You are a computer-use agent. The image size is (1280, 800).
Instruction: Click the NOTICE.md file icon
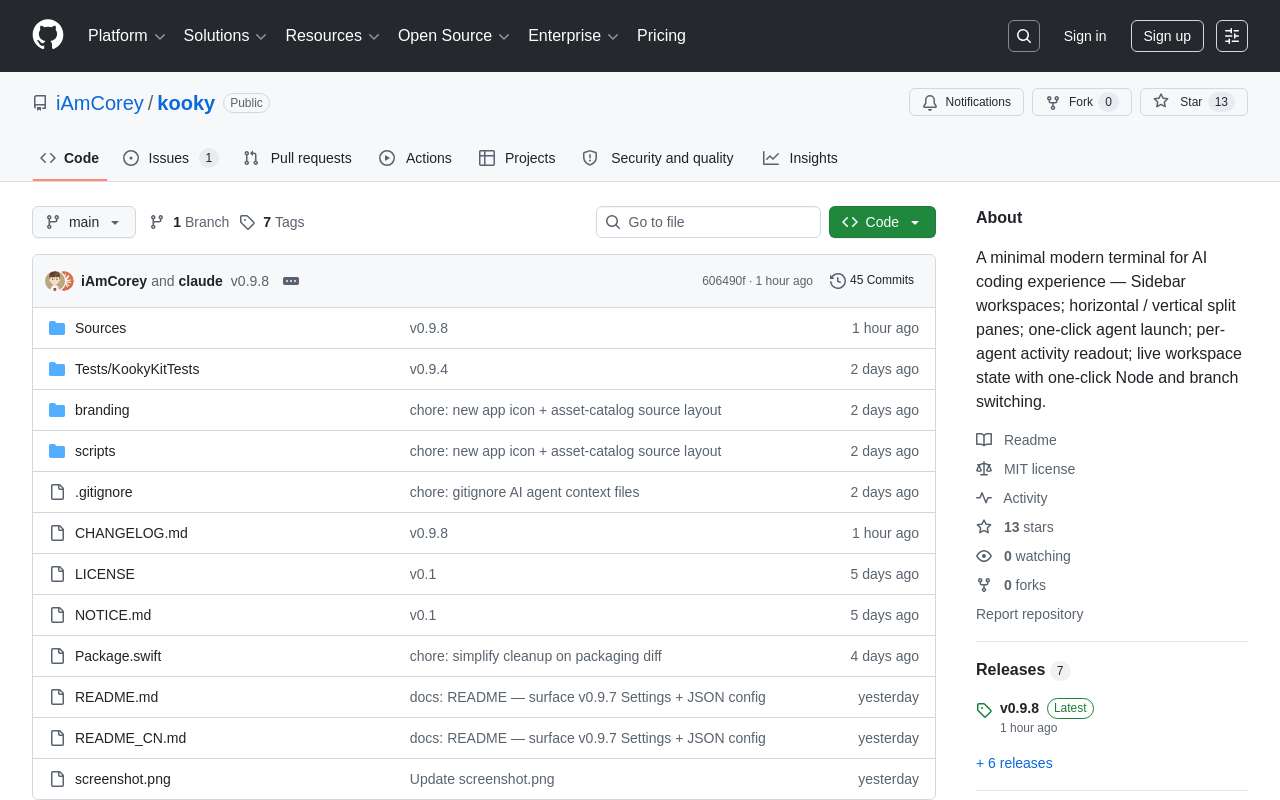pos(57,615)
